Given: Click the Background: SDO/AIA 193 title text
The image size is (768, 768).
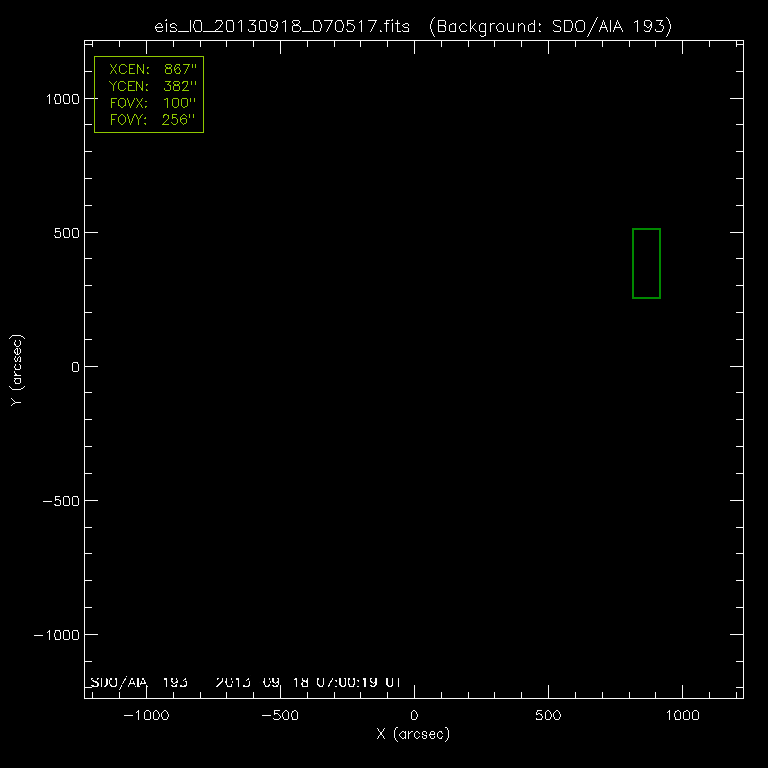Looking at the screenshot, I should pos(551,26).
